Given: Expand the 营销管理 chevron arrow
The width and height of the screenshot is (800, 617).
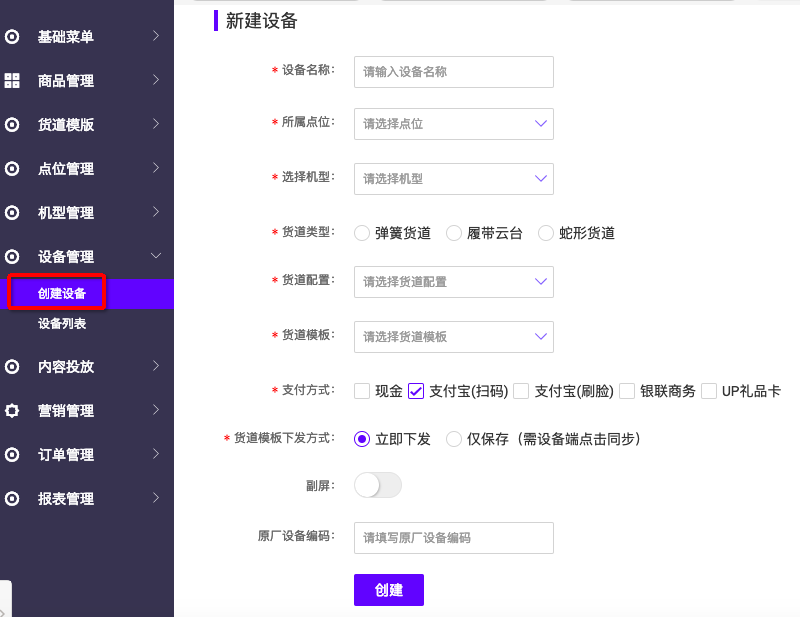Looking at the screenshot, I should click(x=156, y=409).
